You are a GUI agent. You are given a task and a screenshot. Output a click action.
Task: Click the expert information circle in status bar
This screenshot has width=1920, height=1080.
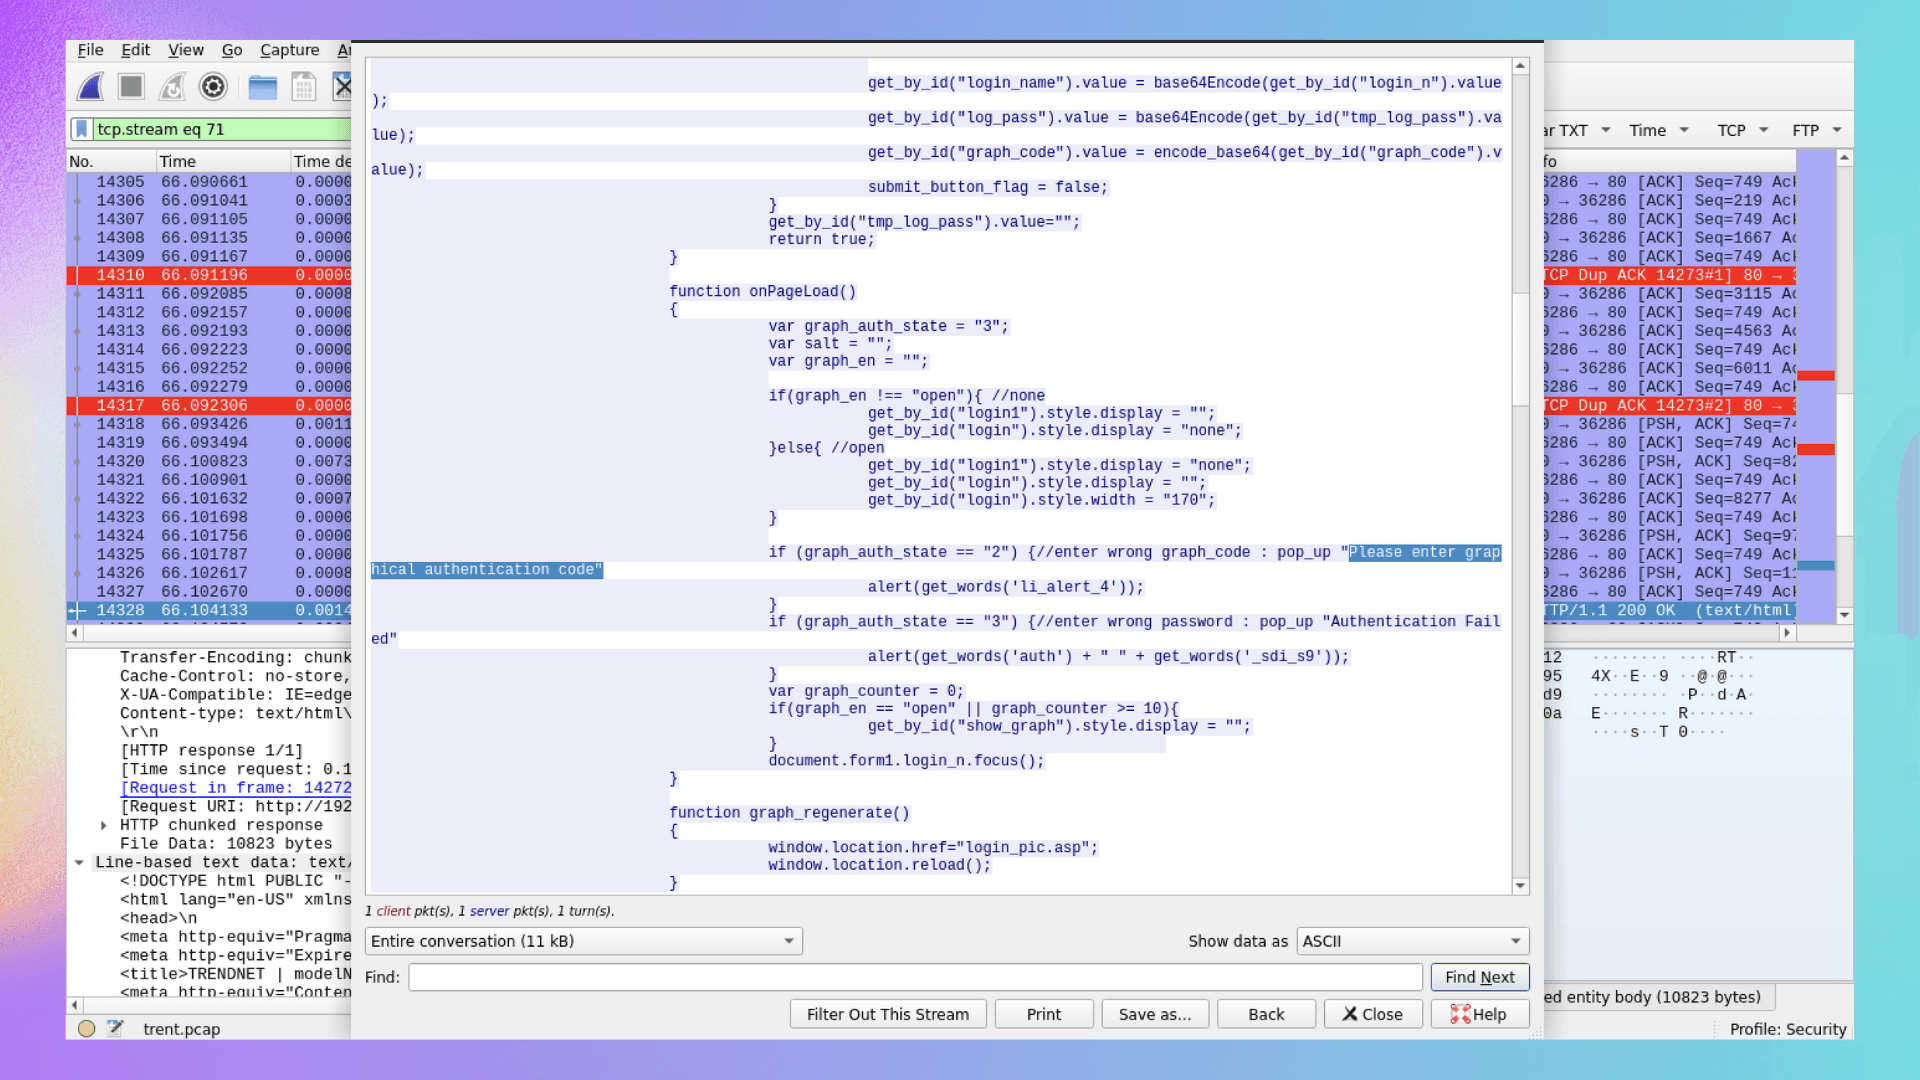pos(87,1028)
